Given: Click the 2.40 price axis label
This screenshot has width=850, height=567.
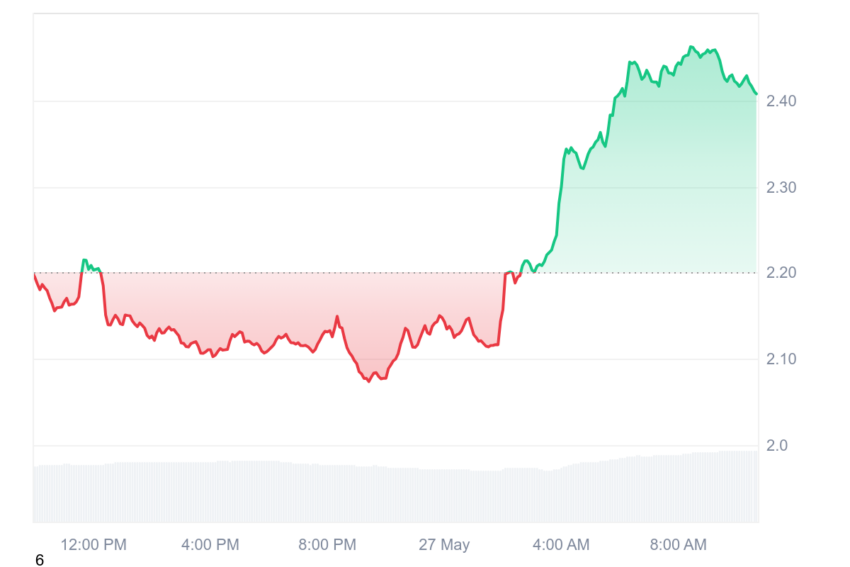Looking at the screenshot, I should pyautogui.click(x=781, y=101).
